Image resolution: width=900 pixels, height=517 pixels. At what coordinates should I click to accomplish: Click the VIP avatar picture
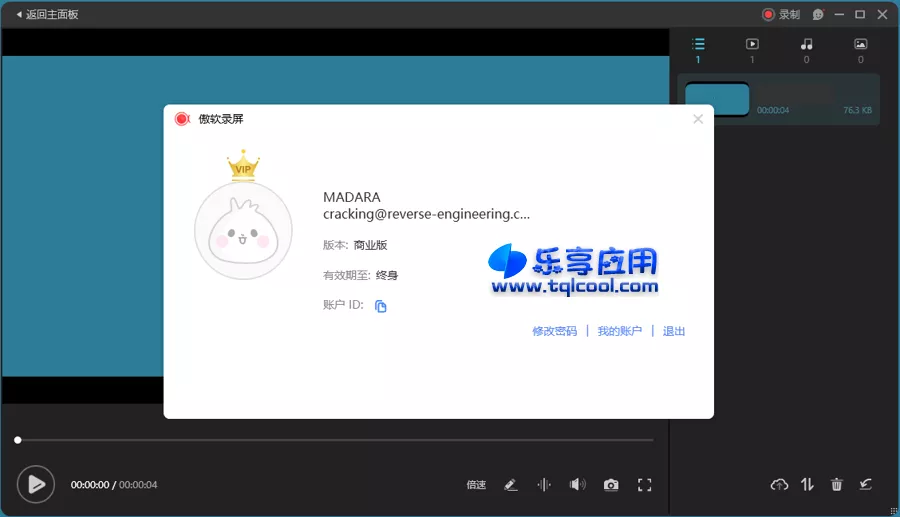(x=243, y=231)
